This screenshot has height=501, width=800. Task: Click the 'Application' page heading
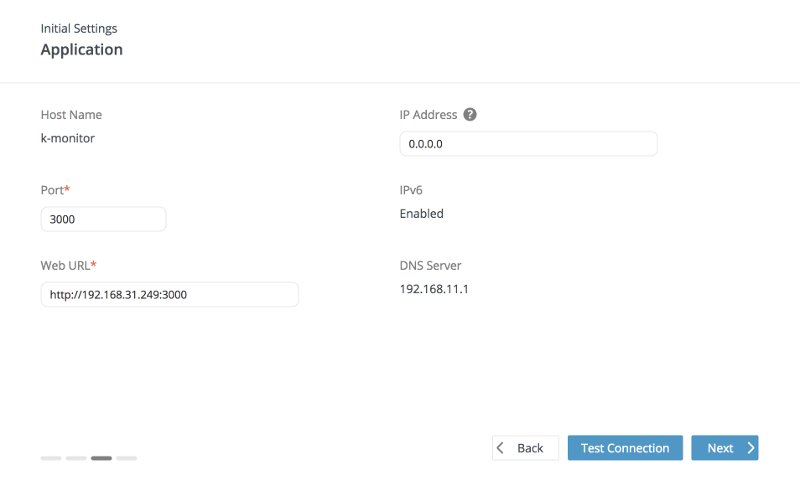click(x=82, y=49)
